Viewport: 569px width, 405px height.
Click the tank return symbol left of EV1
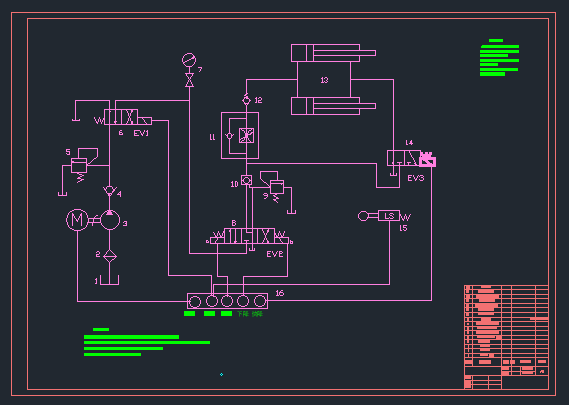pyautogui.click(x=76, y=120)
